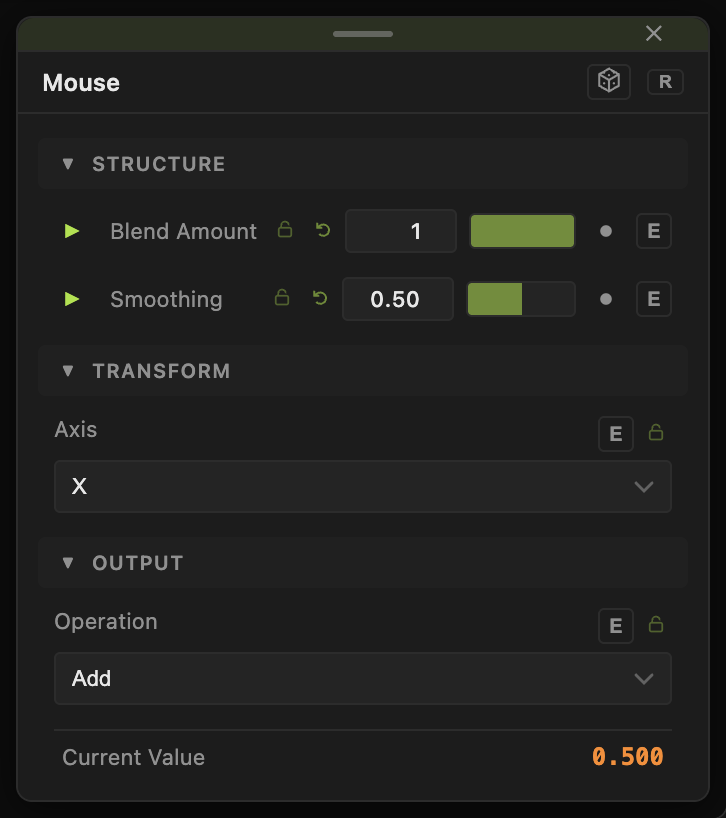The image size is (726, 818).
Task: Collapse the OUTPUT section header
Action: 363,563
